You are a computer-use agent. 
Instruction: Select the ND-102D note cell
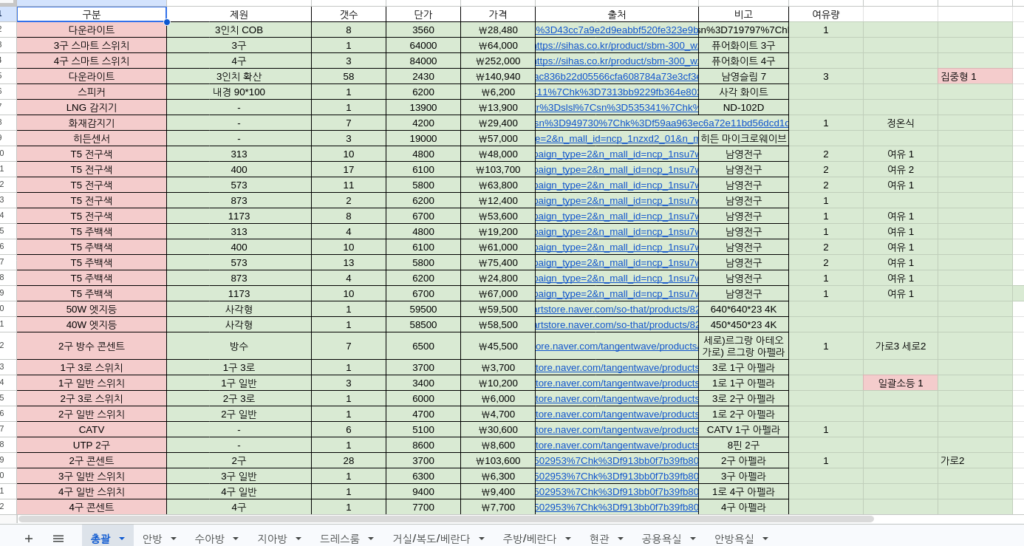[x=743, y=107]
